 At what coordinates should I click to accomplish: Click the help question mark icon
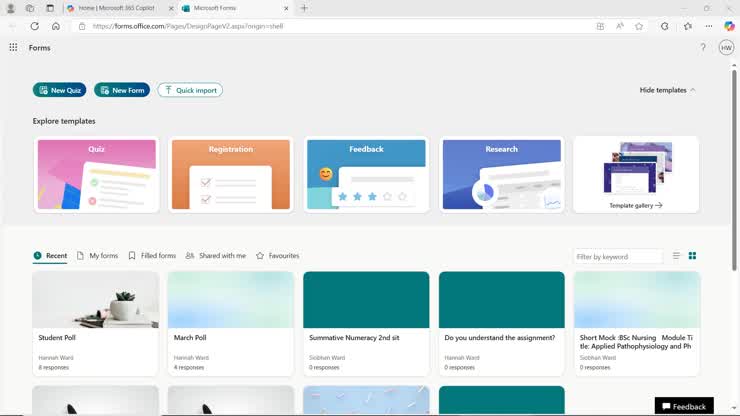(703, 47)
